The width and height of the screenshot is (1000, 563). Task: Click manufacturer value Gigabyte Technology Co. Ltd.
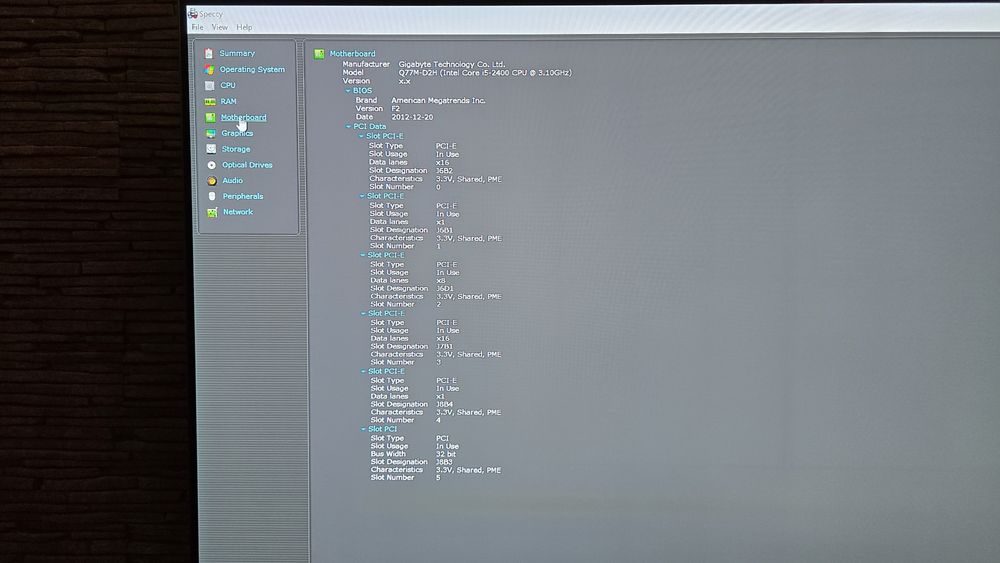[452, 64]
